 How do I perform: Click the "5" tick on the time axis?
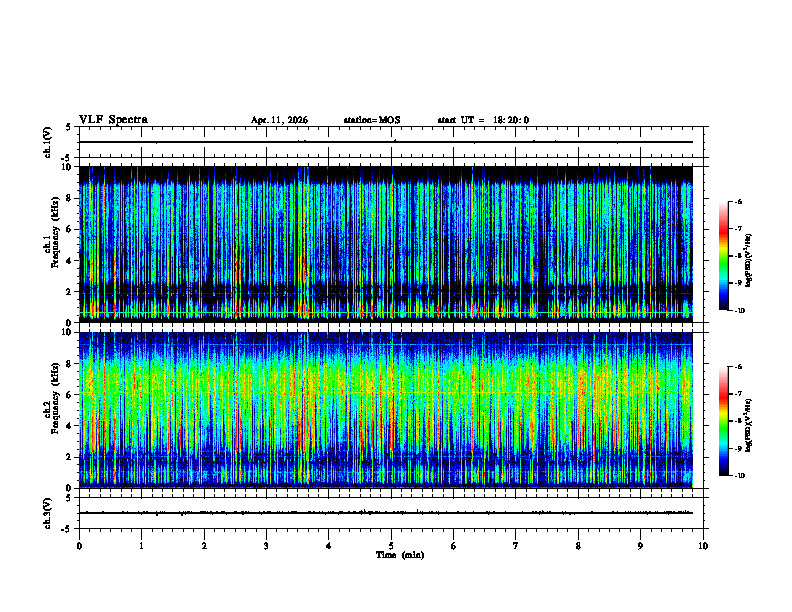tap(391, 546)
